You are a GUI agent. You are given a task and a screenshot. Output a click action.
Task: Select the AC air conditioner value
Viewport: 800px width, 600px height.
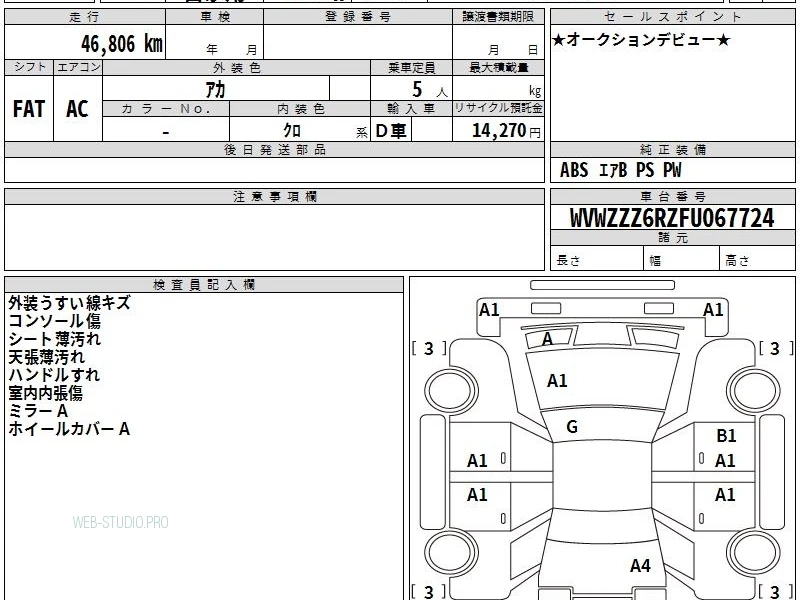click(x=78, y=109)
